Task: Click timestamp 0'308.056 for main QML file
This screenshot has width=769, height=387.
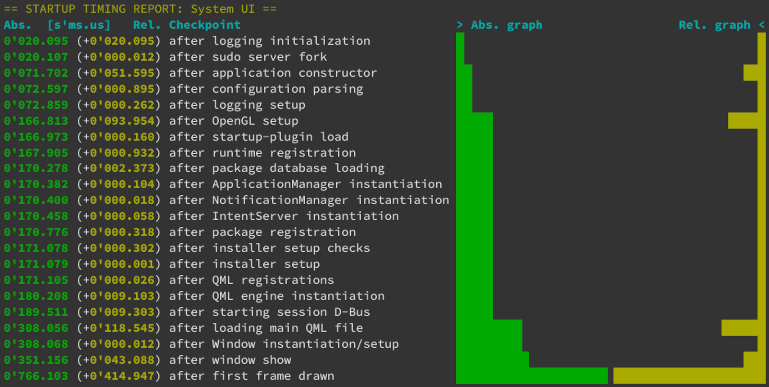Action: [x=36, y=328]
